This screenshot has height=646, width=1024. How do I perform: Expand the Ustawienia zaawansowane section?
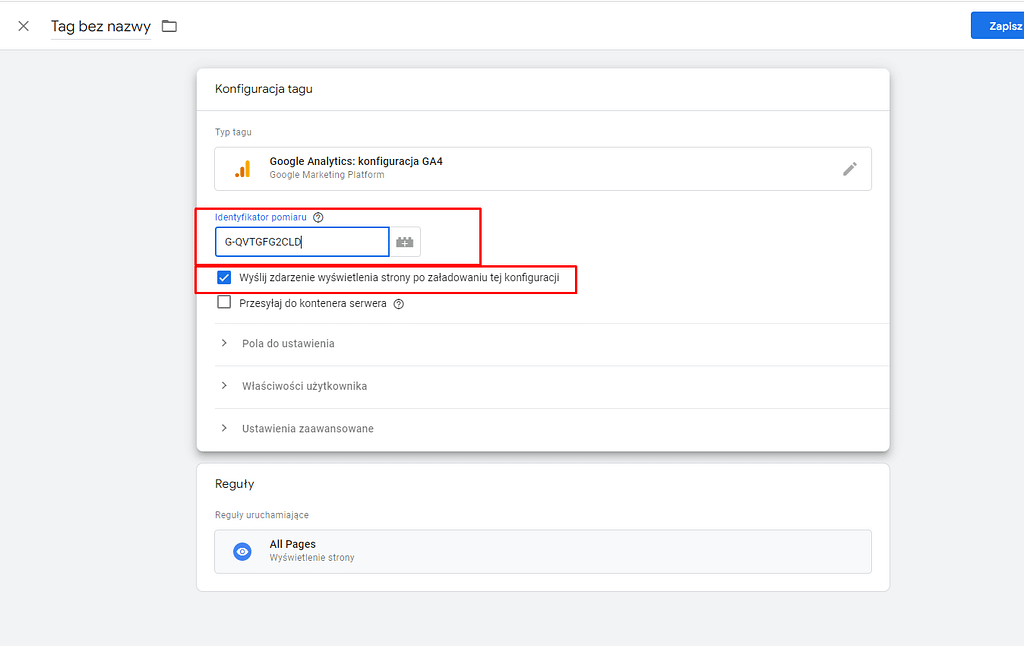pyautogui.click(x=307, y=429)
